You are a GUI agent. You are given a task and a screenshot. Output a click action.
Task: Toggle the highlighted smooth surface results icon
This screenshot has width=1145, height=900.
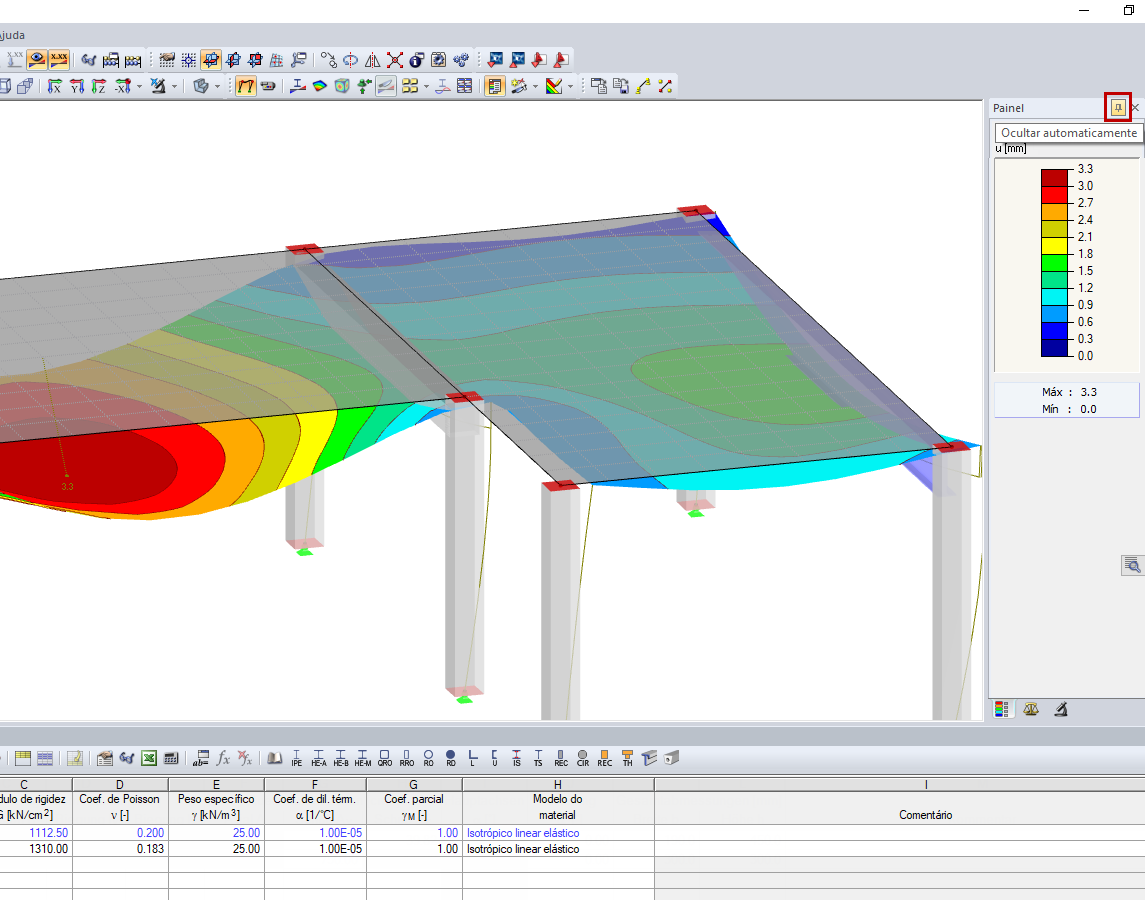(x=386, y=86)
